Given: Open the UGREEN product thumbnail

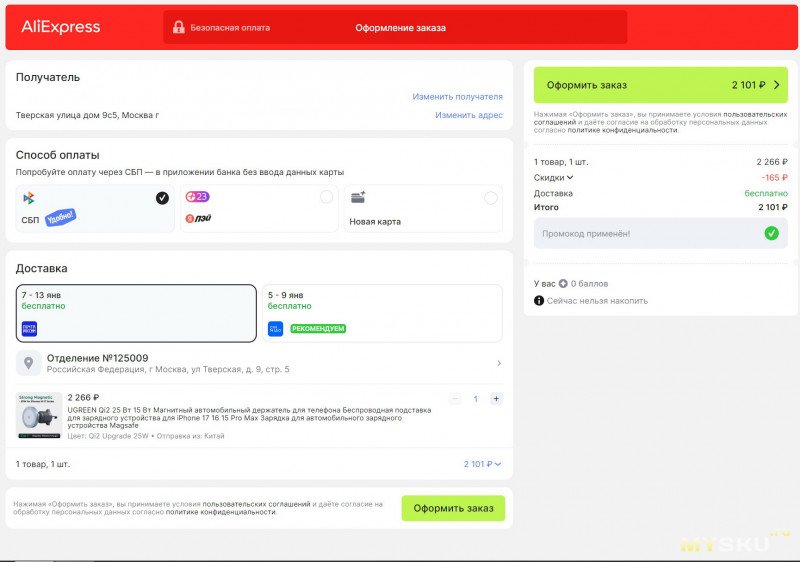Looking at the screenshot, I should click(39, 415).
